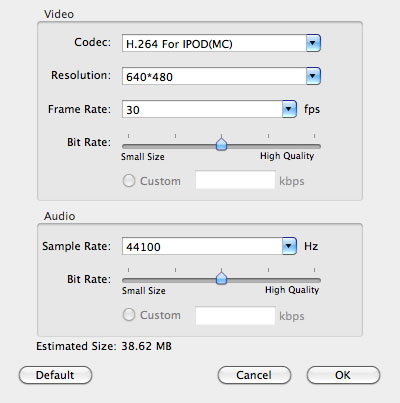This screenshot has height=403, width=400.
Task: Open the Frame Rate dropdown arrow
Action: (289, 109)
